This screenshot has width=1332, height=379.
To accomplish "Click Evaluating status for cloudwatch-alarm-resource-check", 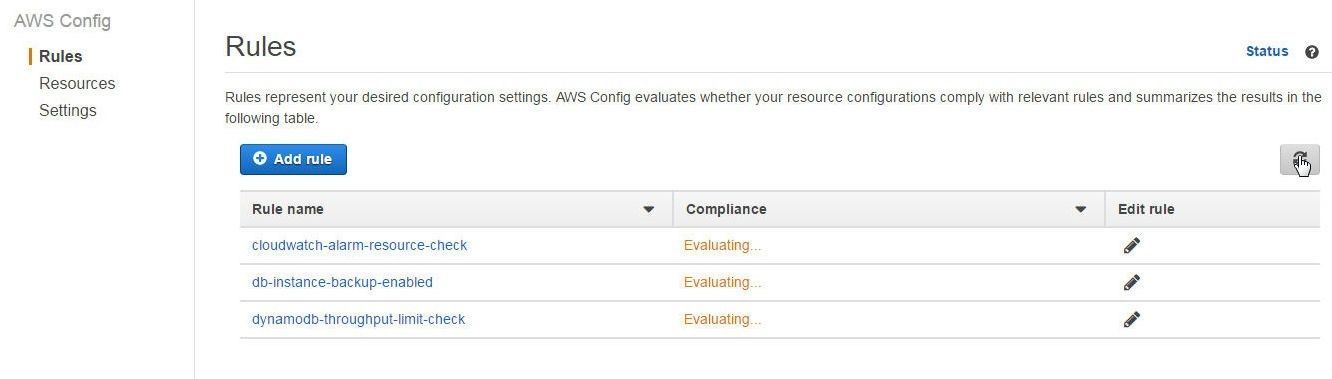I will click(x=722, y=245).
